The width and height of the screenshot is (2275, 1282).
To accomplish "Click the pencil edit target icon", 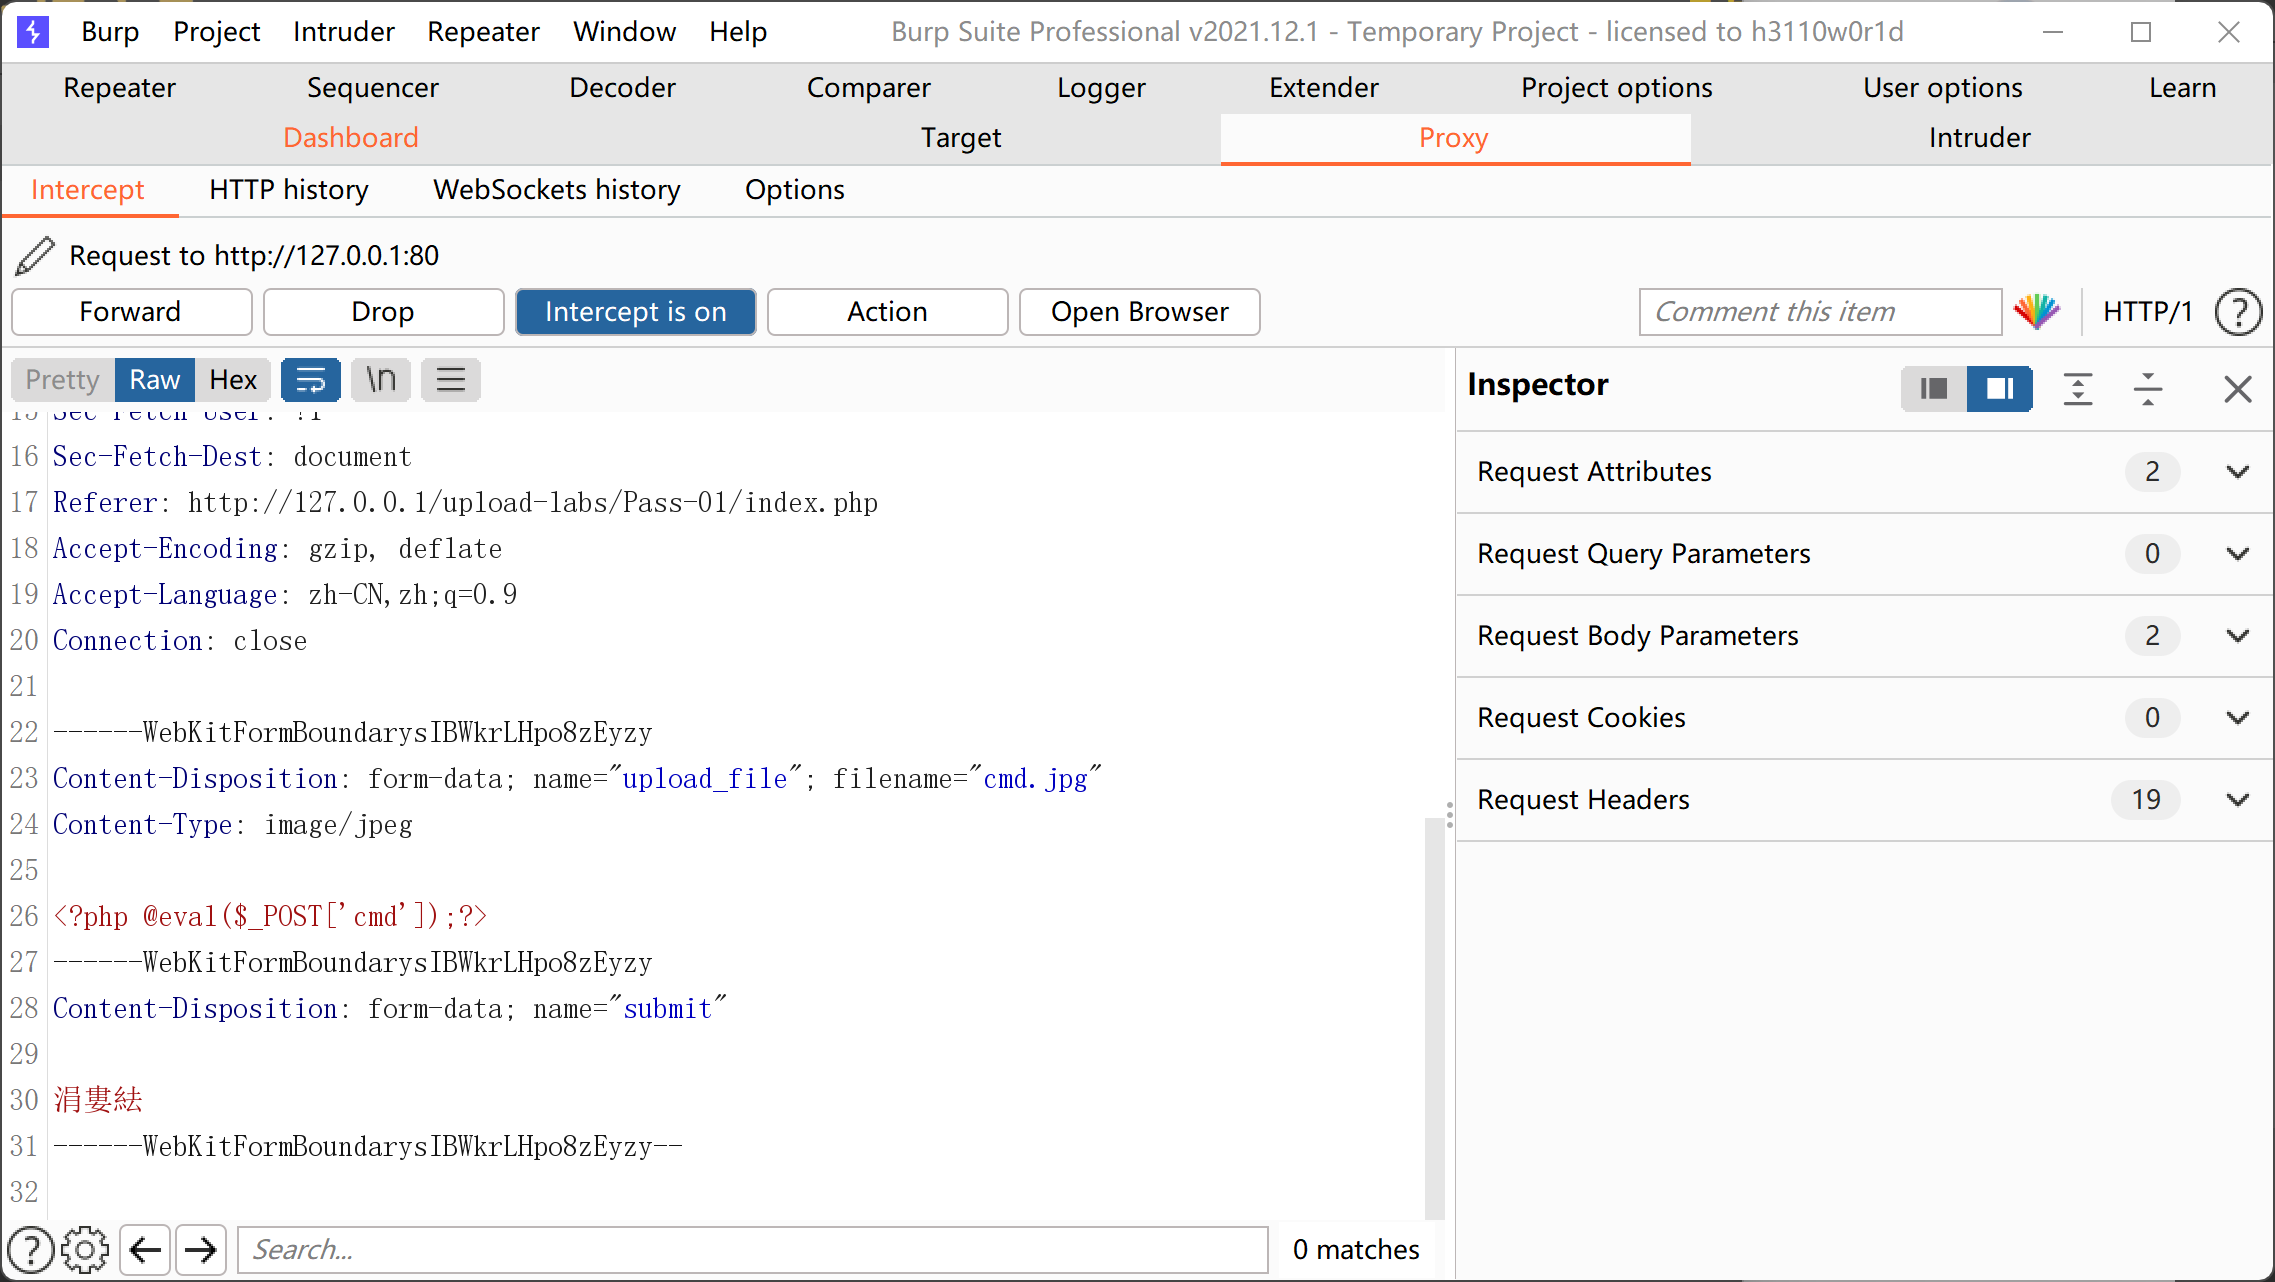I will (35, 256).
